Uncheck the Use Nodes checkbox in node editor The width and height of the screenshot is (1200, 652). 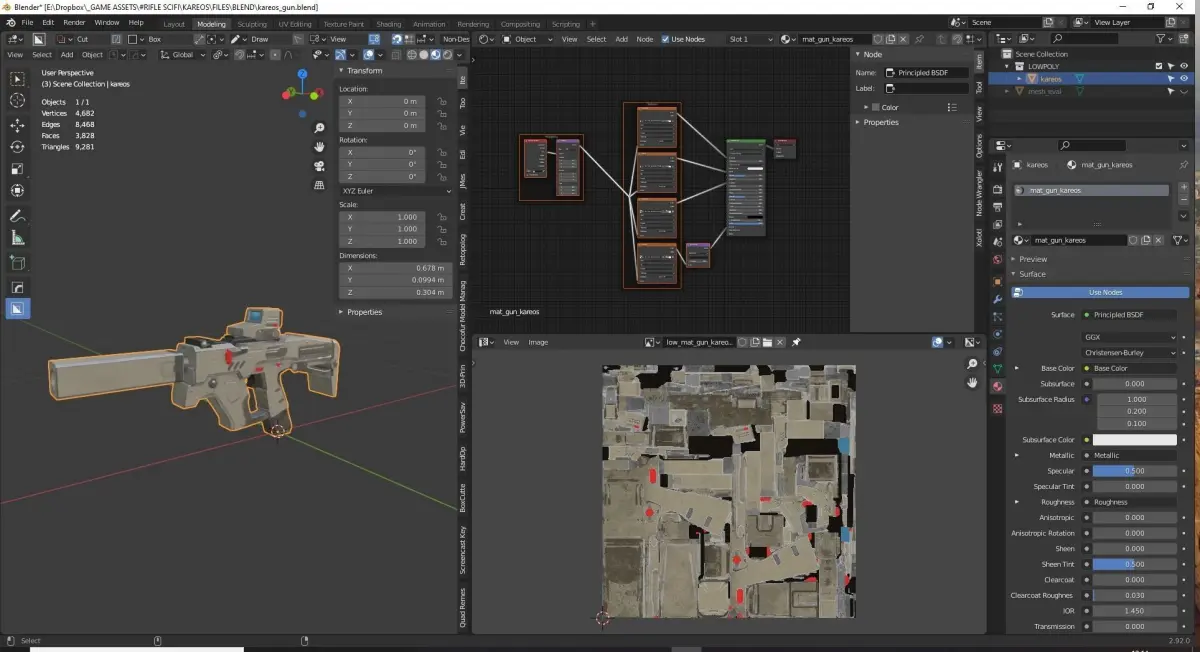tap(665, 39)
